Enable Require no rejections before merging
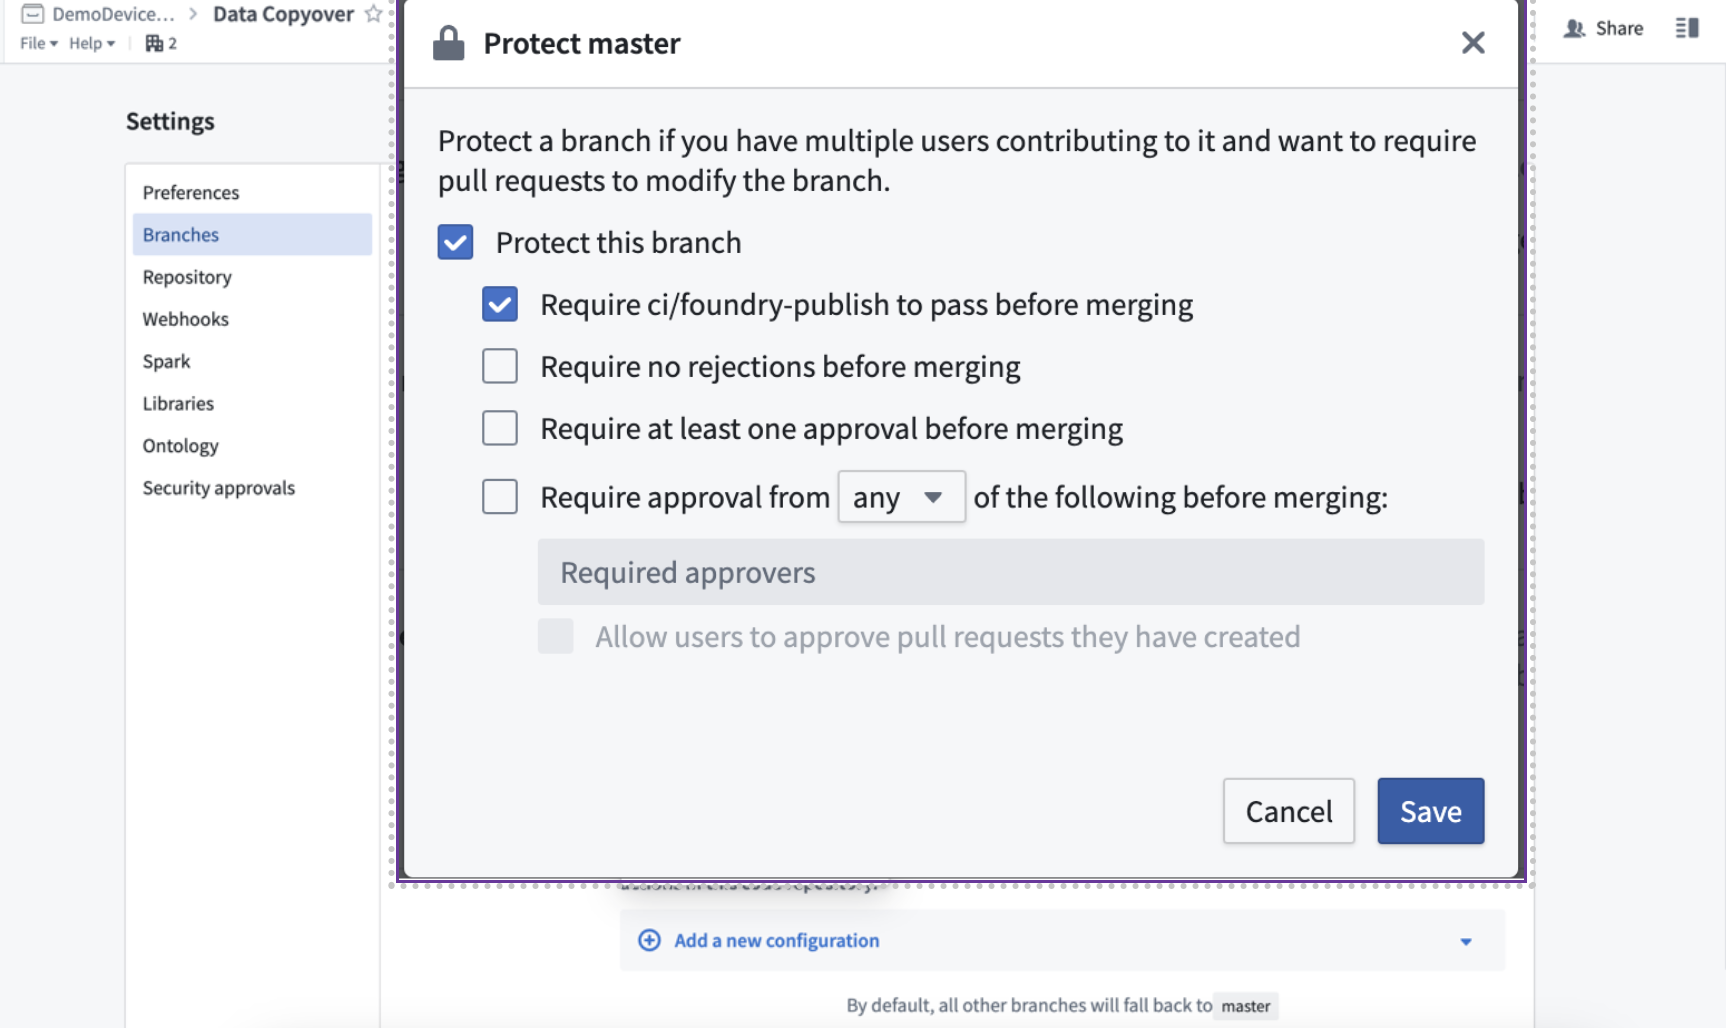This screenshot has height=1028, width=1726. tap(500, 366)
